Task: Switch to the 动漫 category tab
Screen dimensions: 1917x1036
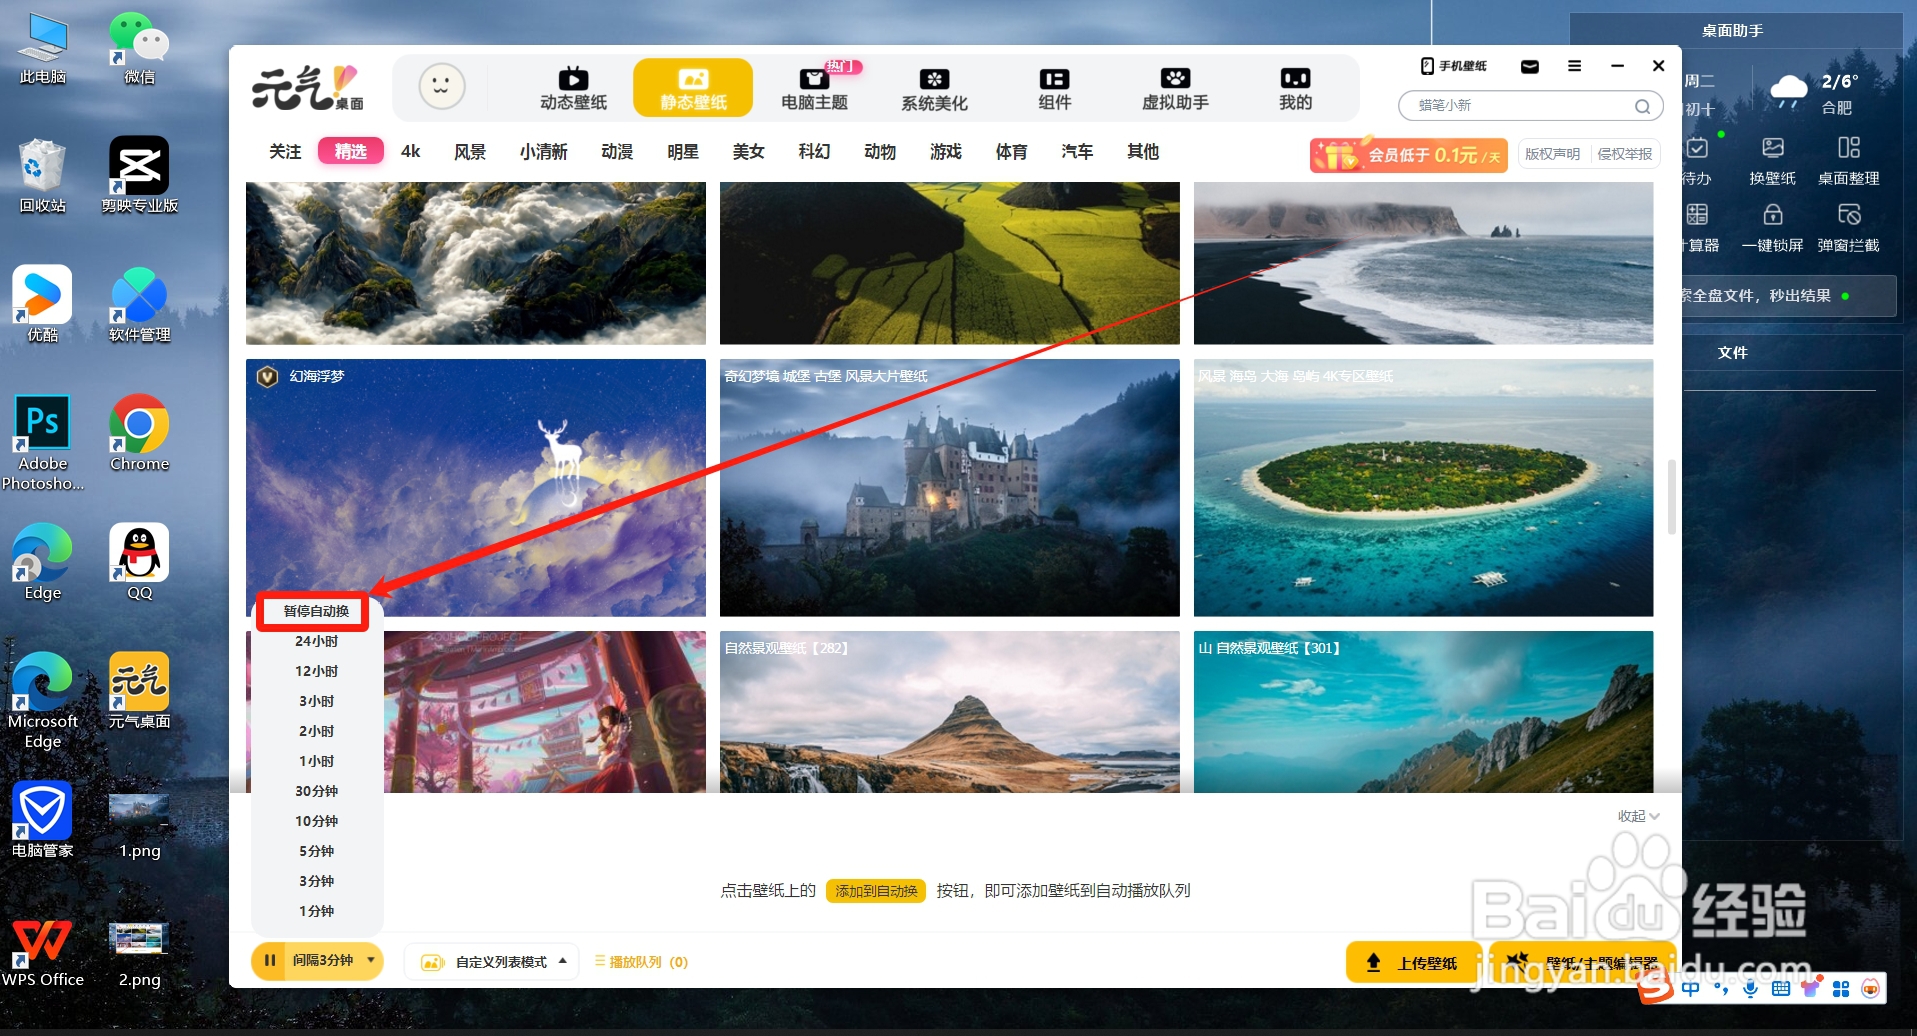Action: (617, 152)
